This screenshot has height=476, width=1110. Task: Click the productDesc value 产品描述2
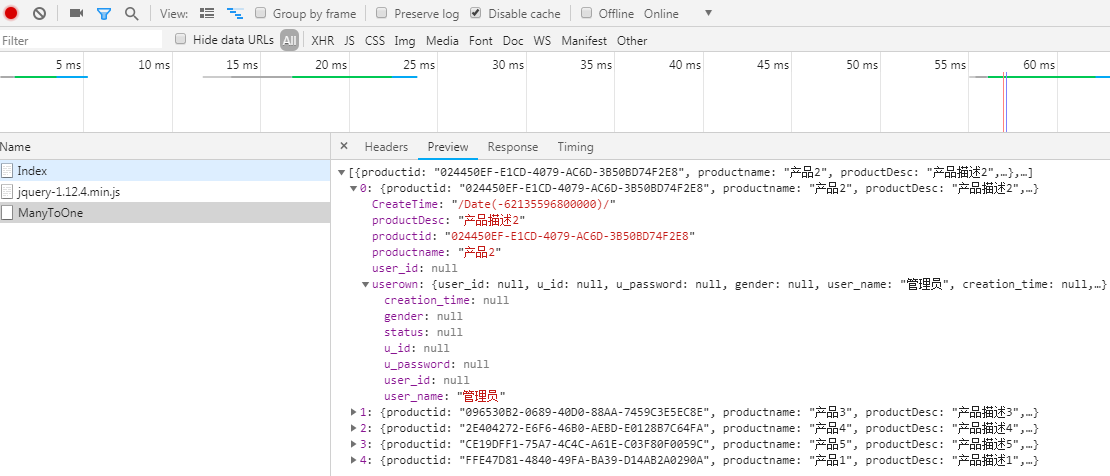point(491,220)
